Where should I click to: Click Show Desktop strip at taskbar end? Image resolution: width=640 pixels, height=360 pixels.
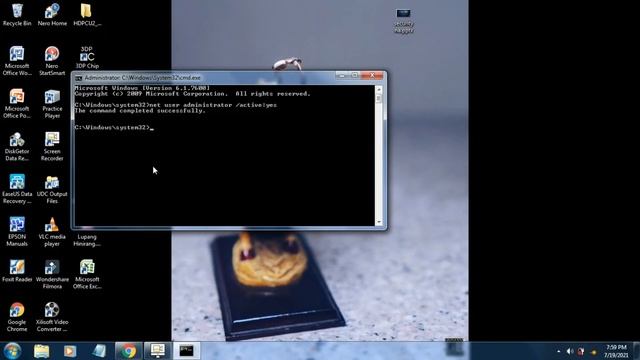tap(636, 351)
